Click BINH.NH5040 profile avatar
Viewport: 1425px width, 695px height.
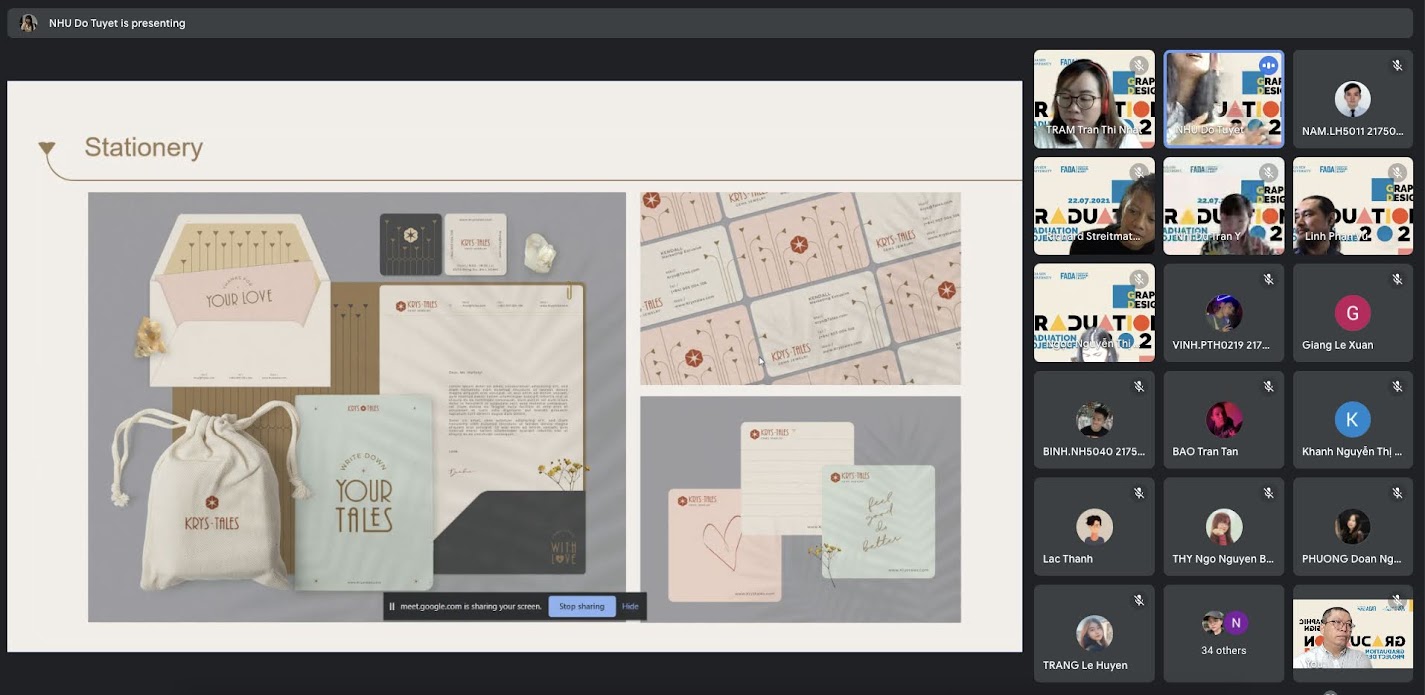pos(1094,420)
